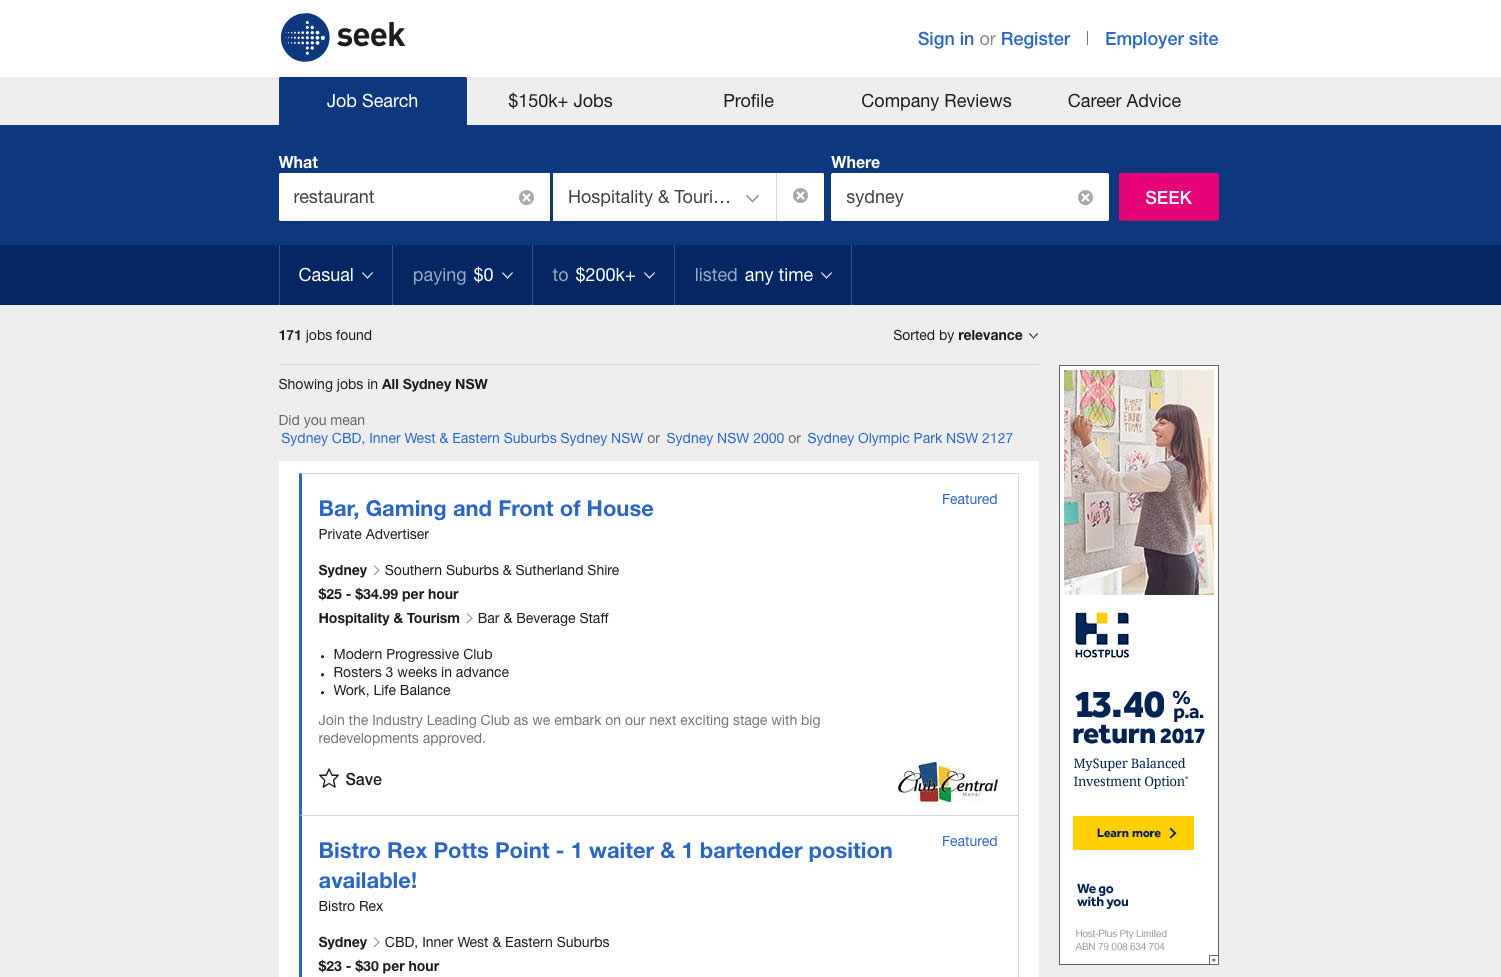Click the 'Work, Life Balance' bullet

(x=392, y=690)
